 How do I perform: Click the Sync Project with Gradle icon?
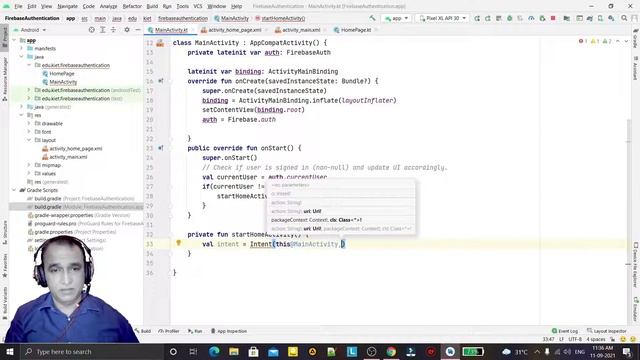(589, 18)
